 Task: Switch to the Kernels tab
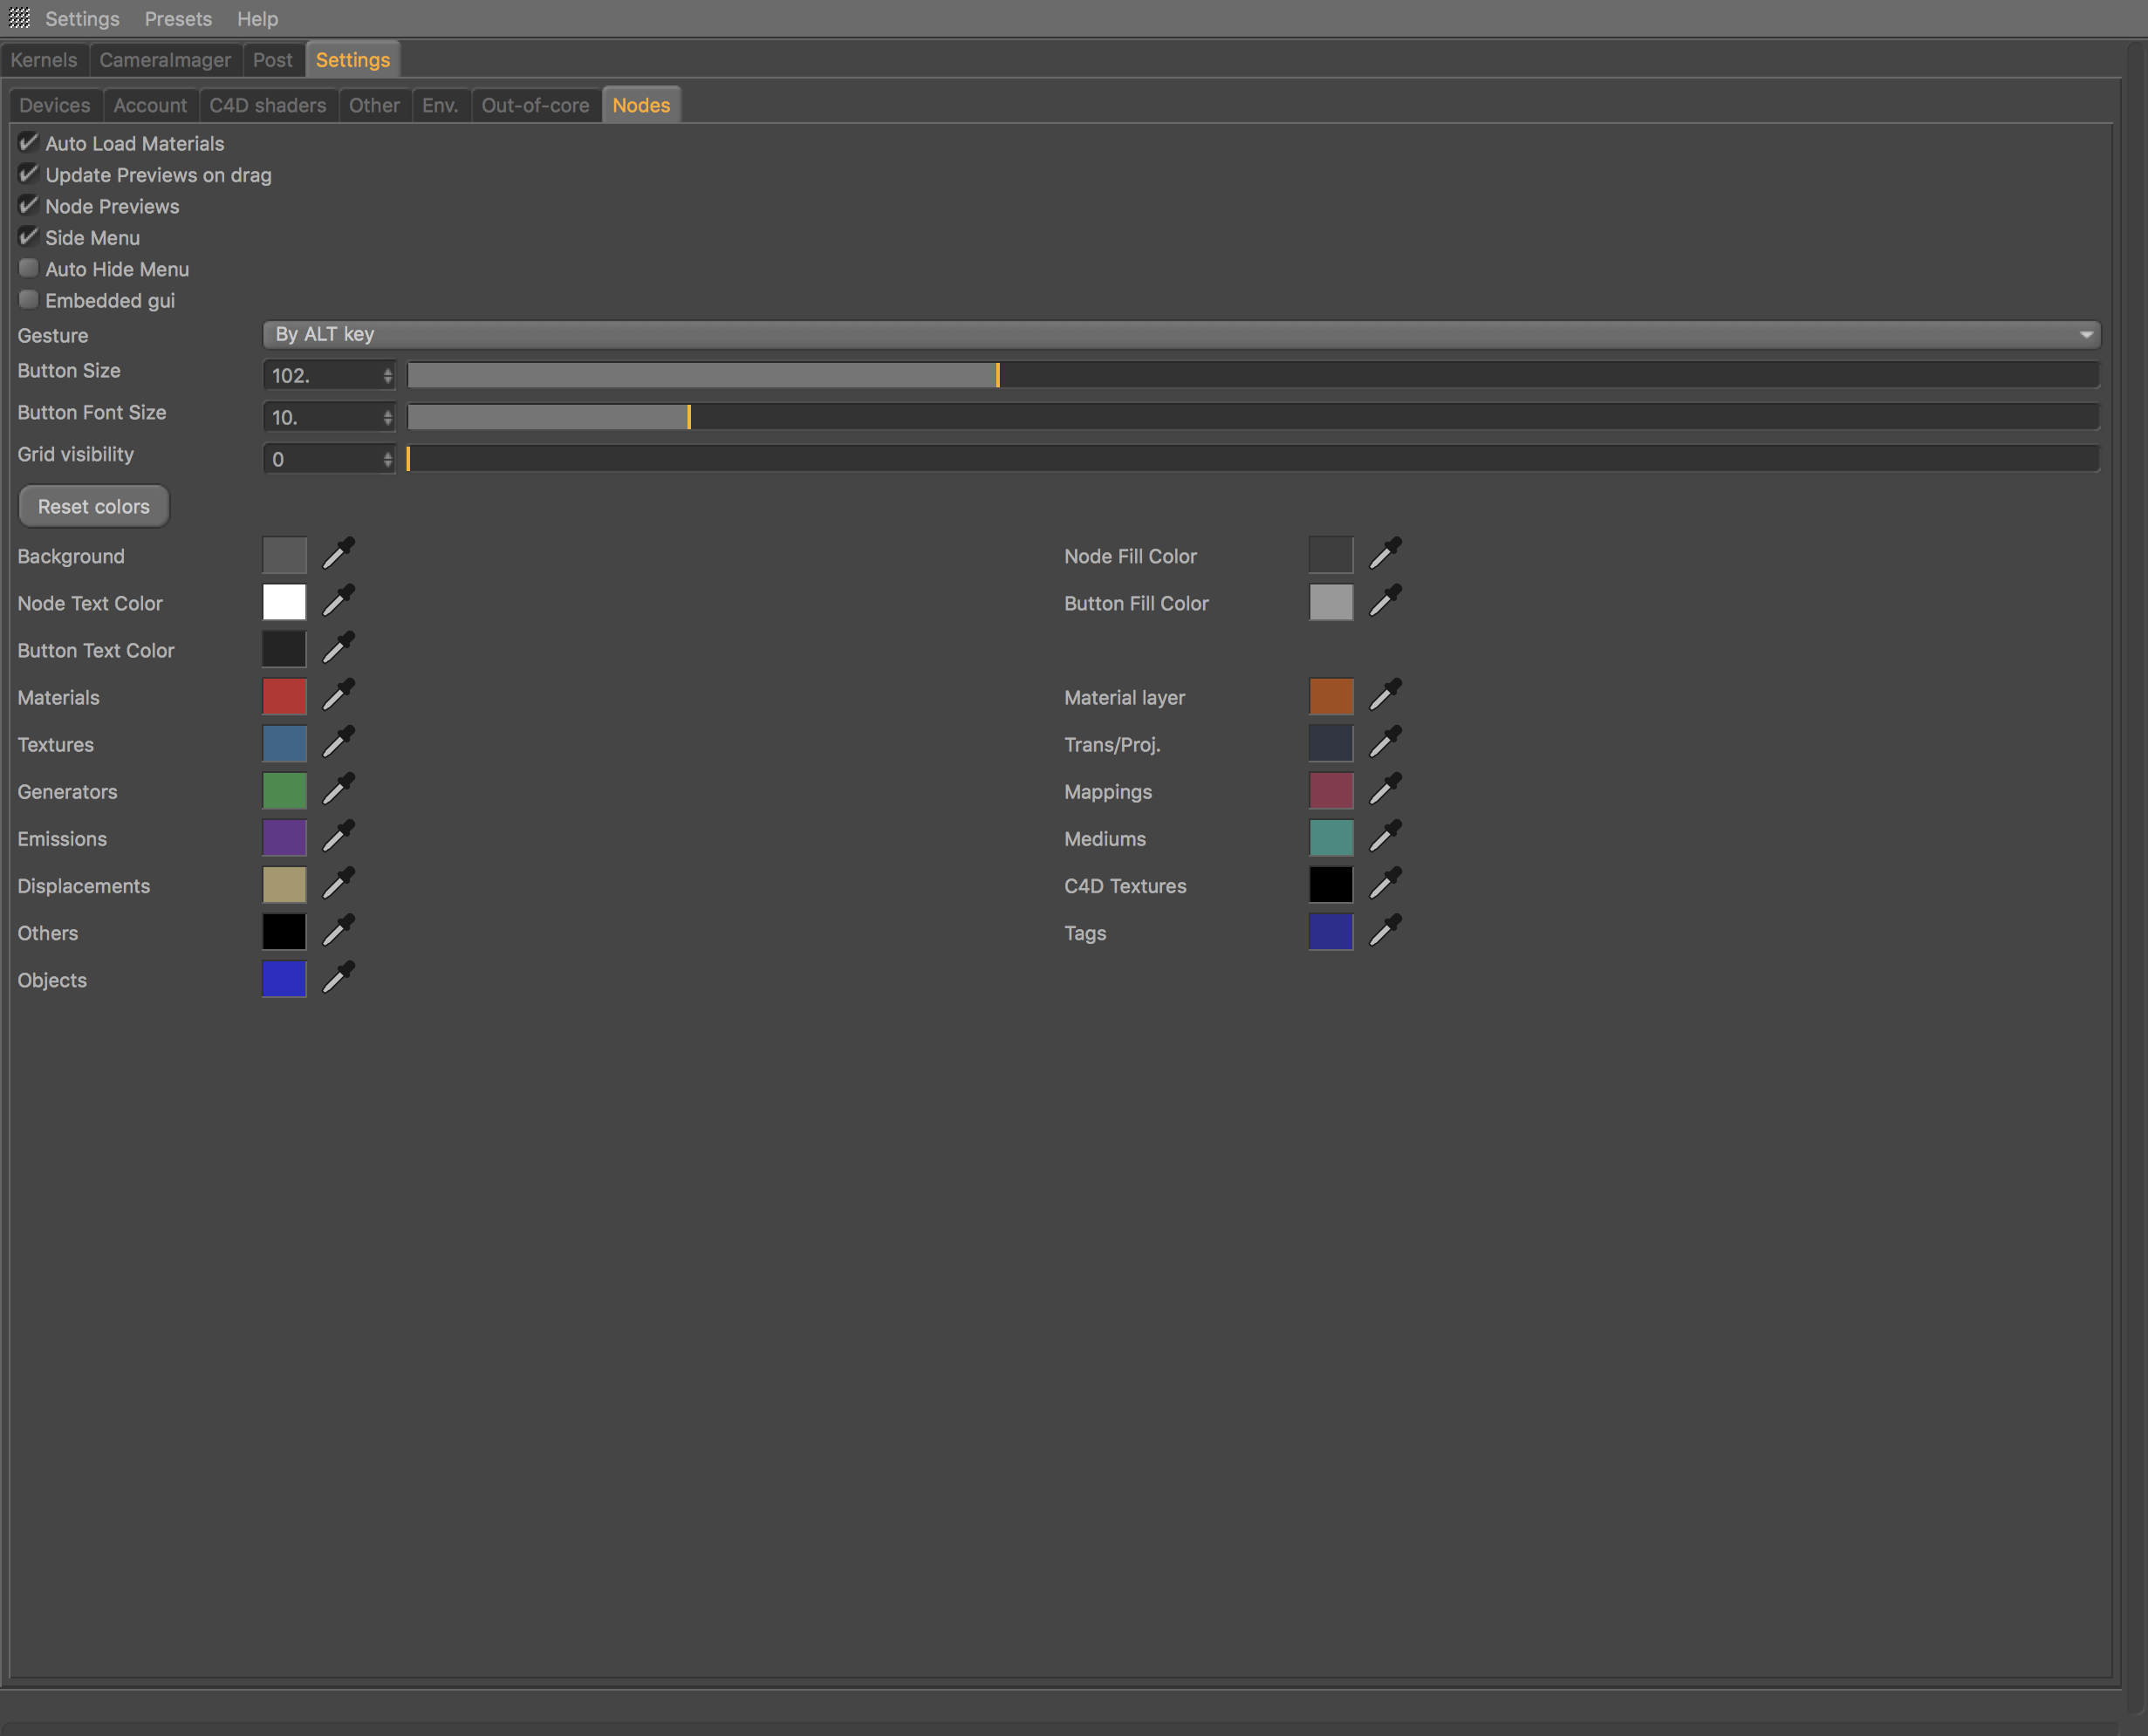[x=44, y=60]
